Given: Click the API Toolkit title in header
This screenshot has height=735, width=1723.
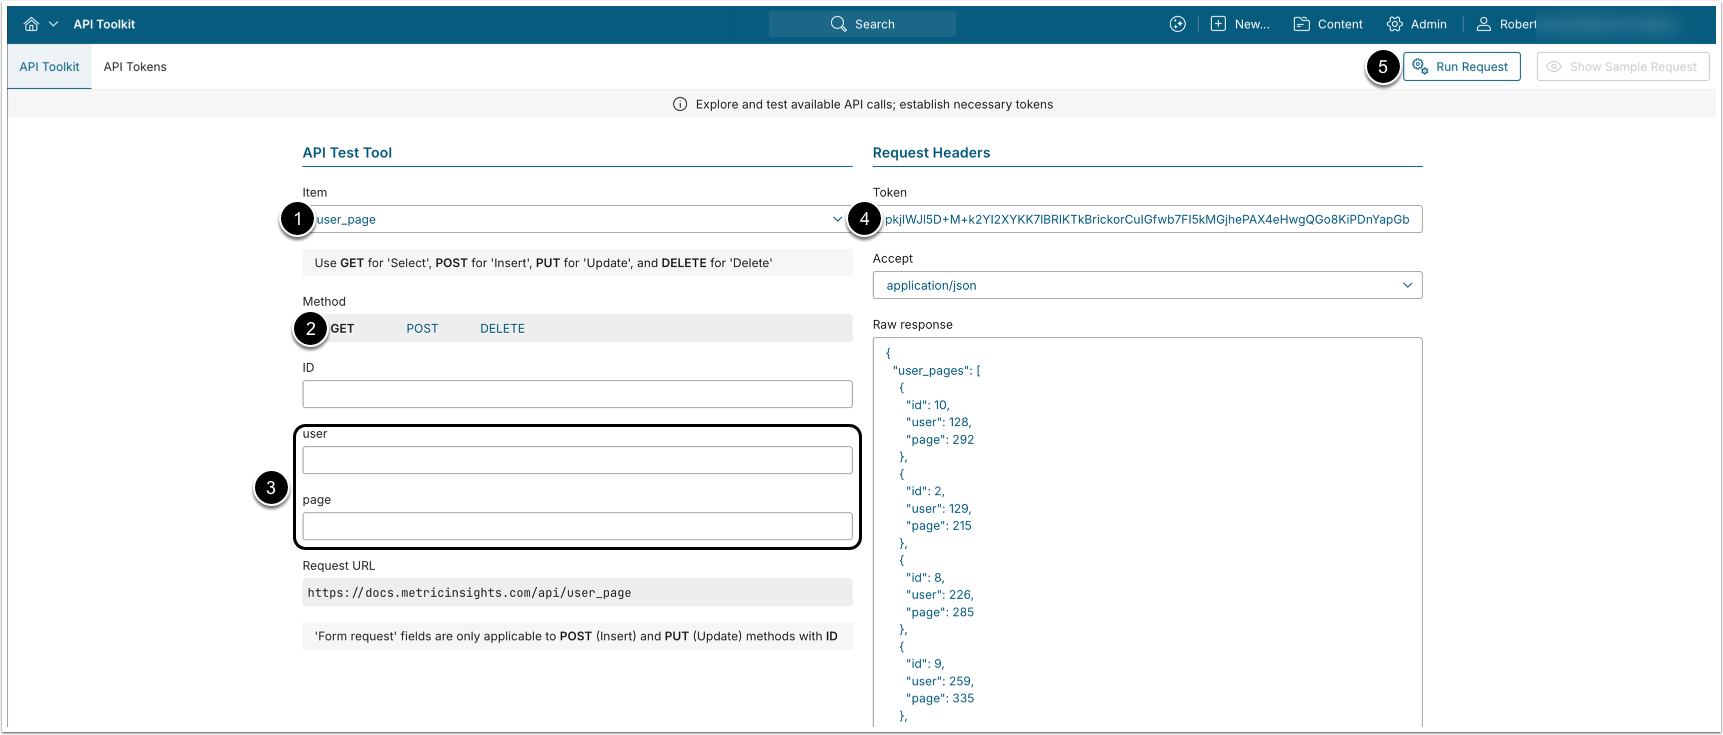Looking at the screenshot, I should click(104, 24).
